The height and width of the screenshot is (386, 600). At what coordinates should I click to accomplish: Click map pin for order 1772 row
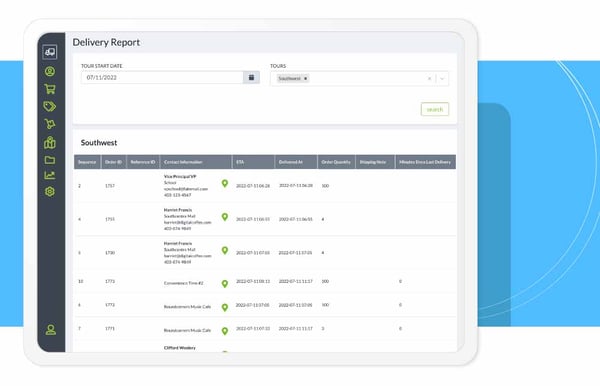pos(225,307)
